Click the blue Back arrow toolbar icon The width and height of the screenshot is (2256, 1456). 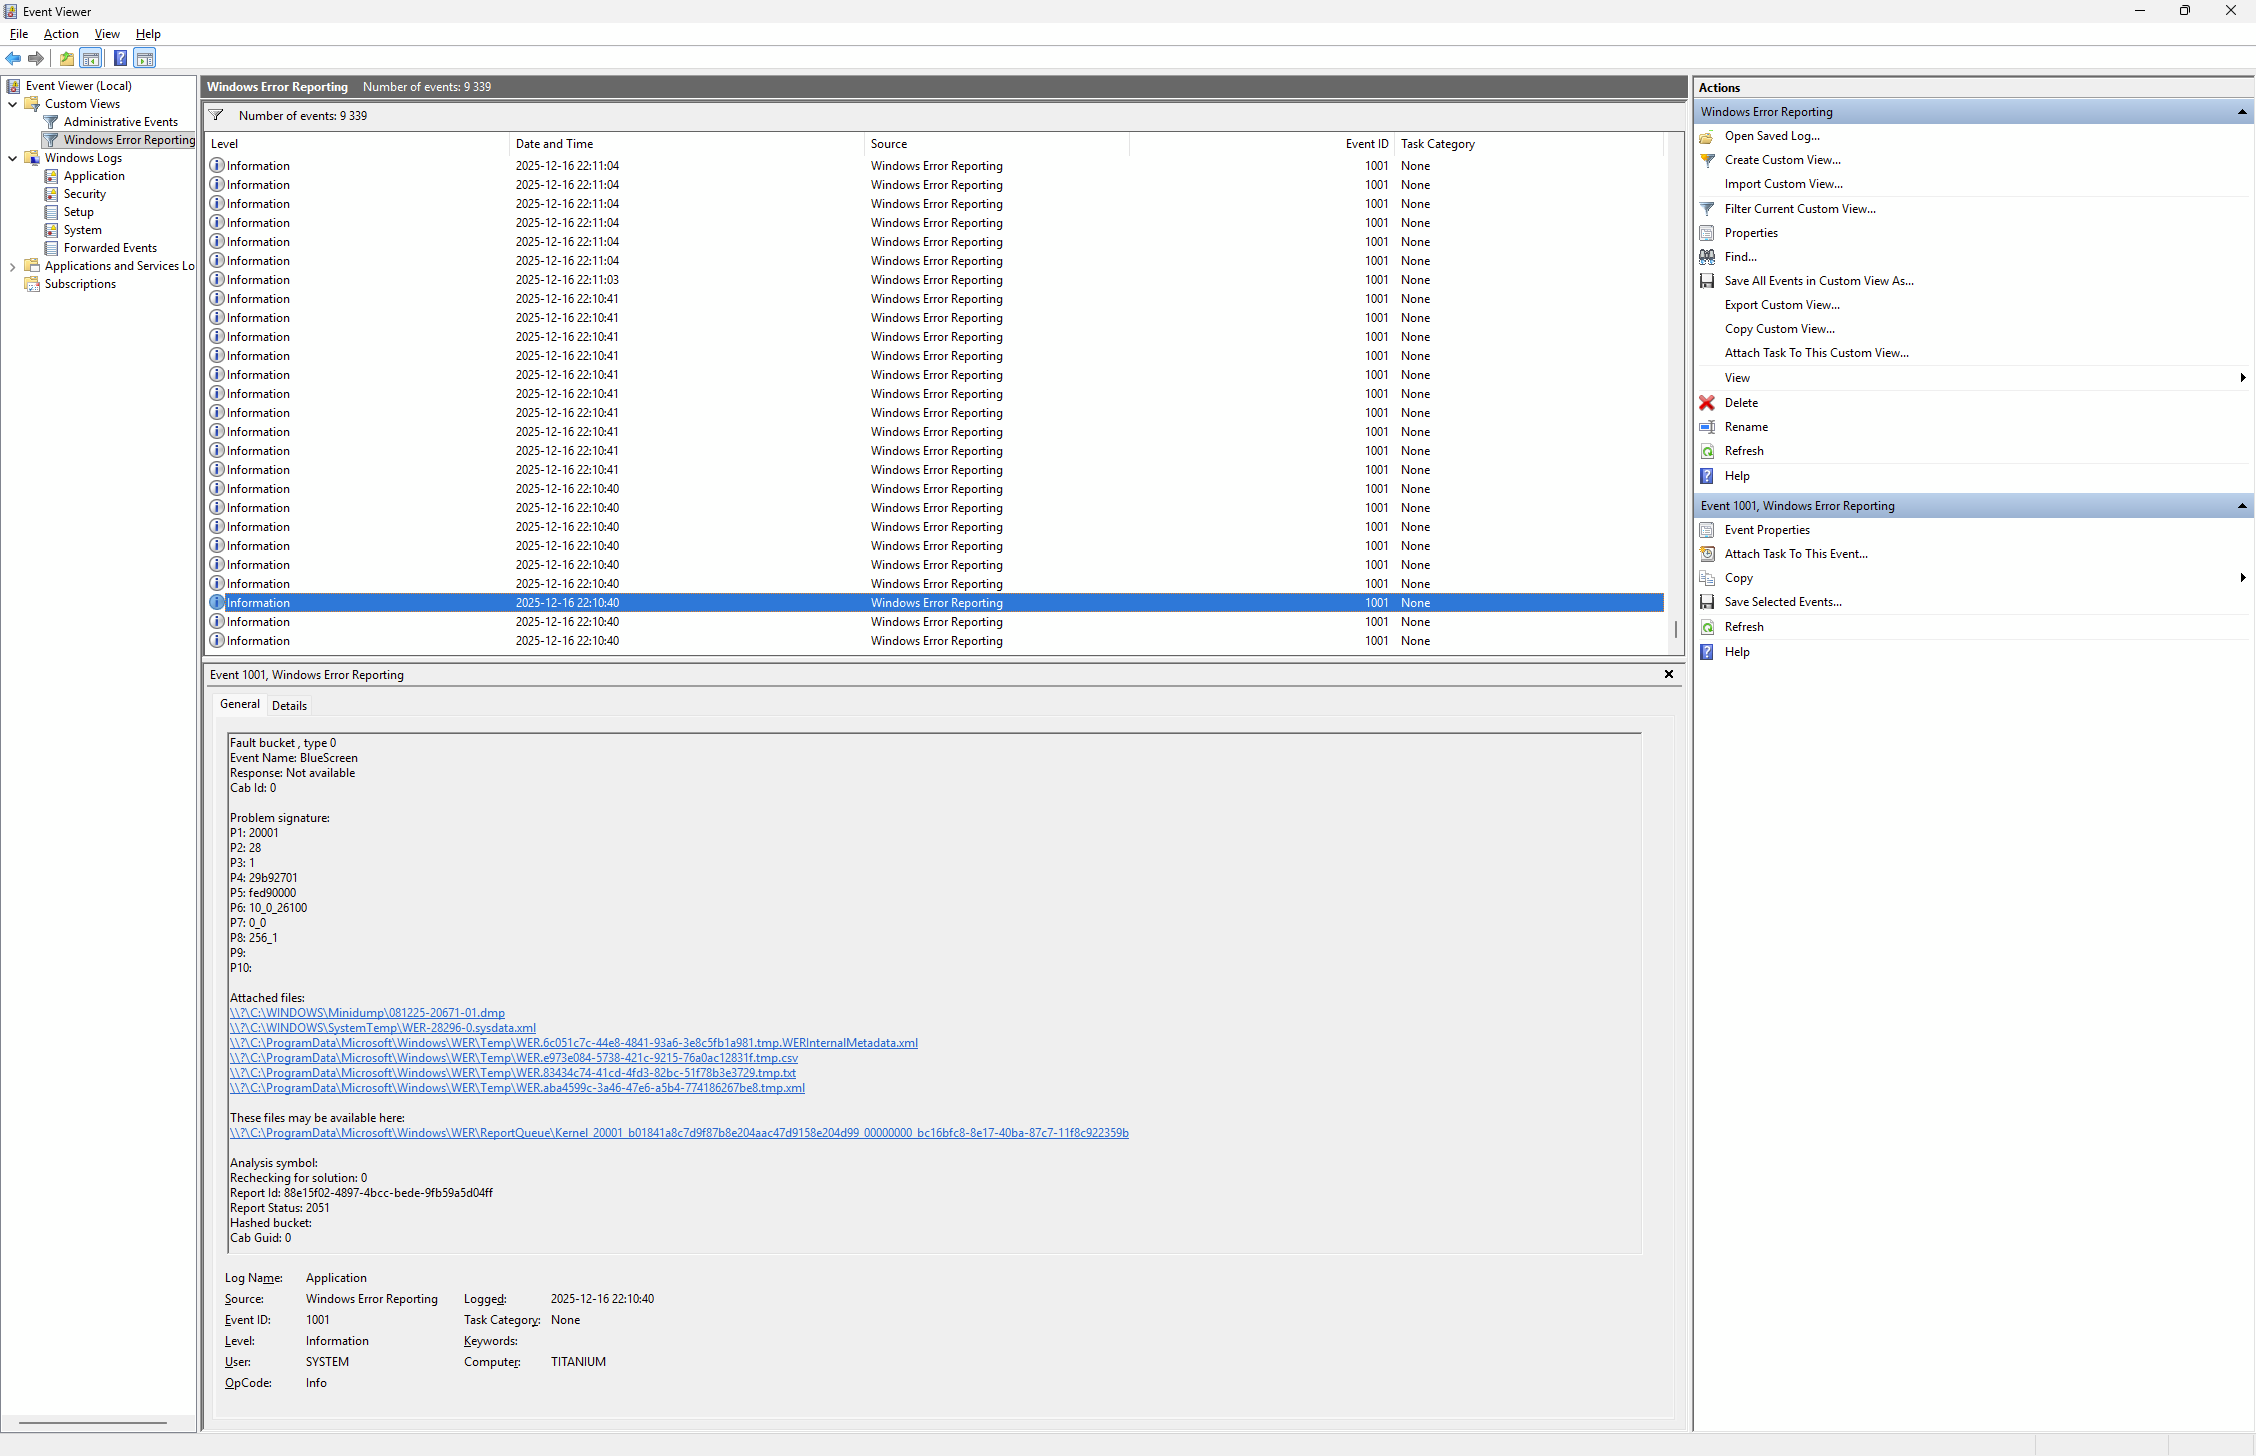[x=13, y=58]
